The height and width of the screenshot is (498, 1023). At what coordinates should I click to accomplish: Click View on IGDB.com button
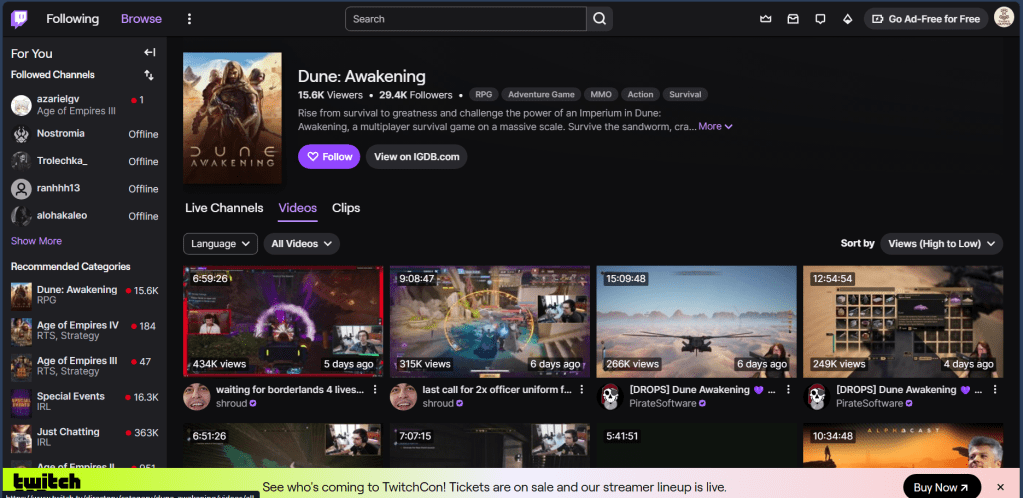coord(416,157)
